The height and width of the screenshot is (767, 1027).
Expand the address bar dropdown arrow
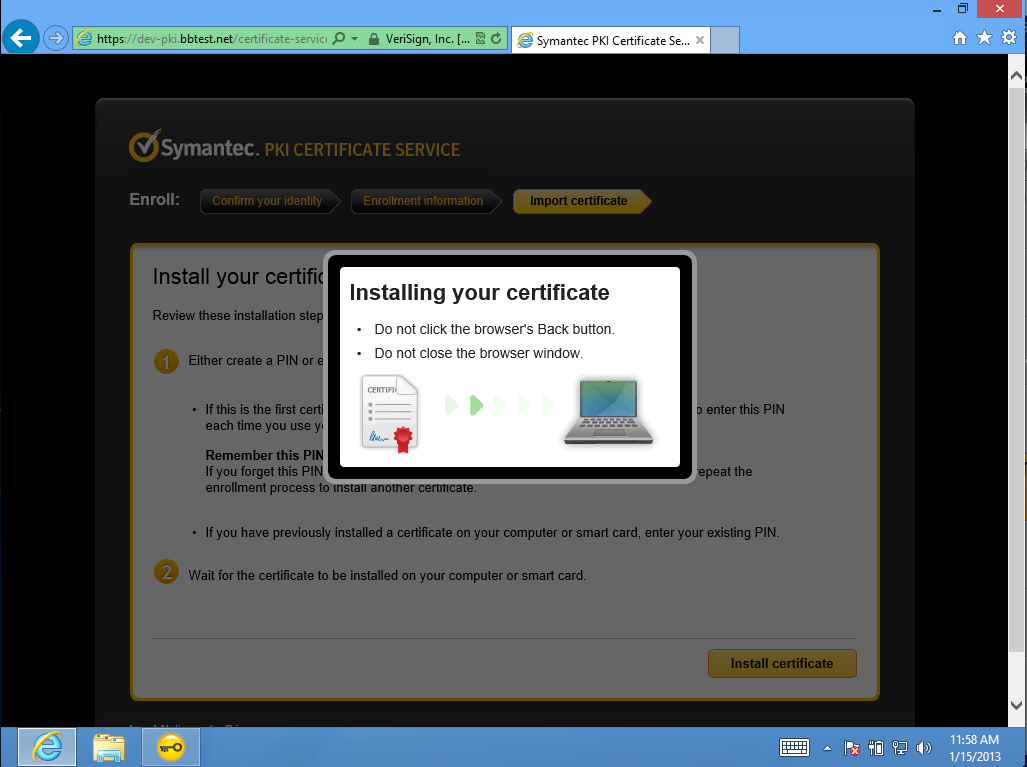(x=354, y=39)
